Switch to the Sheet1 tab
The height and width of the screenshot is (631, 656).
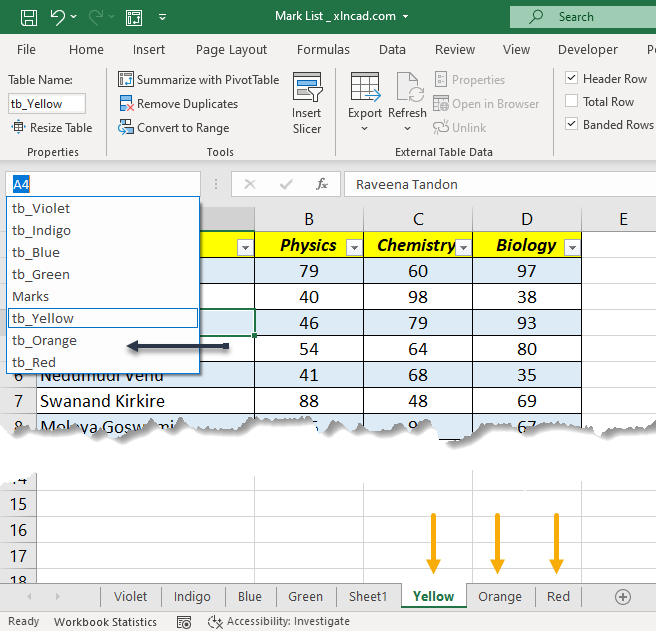click(x=368, y=596)
